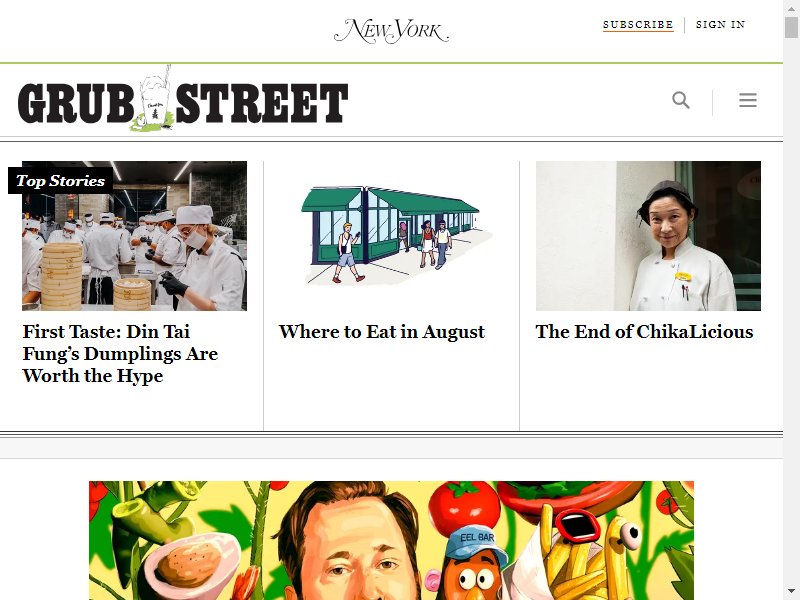
Task: Open the search magnifying glass icon
Action: 681,101
